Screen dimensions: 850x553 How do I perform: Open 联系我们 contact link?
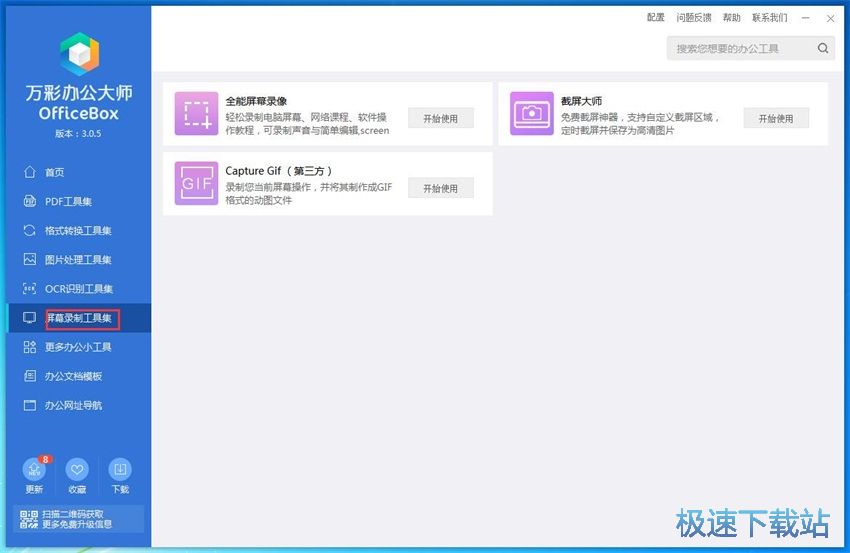point(770,17)
